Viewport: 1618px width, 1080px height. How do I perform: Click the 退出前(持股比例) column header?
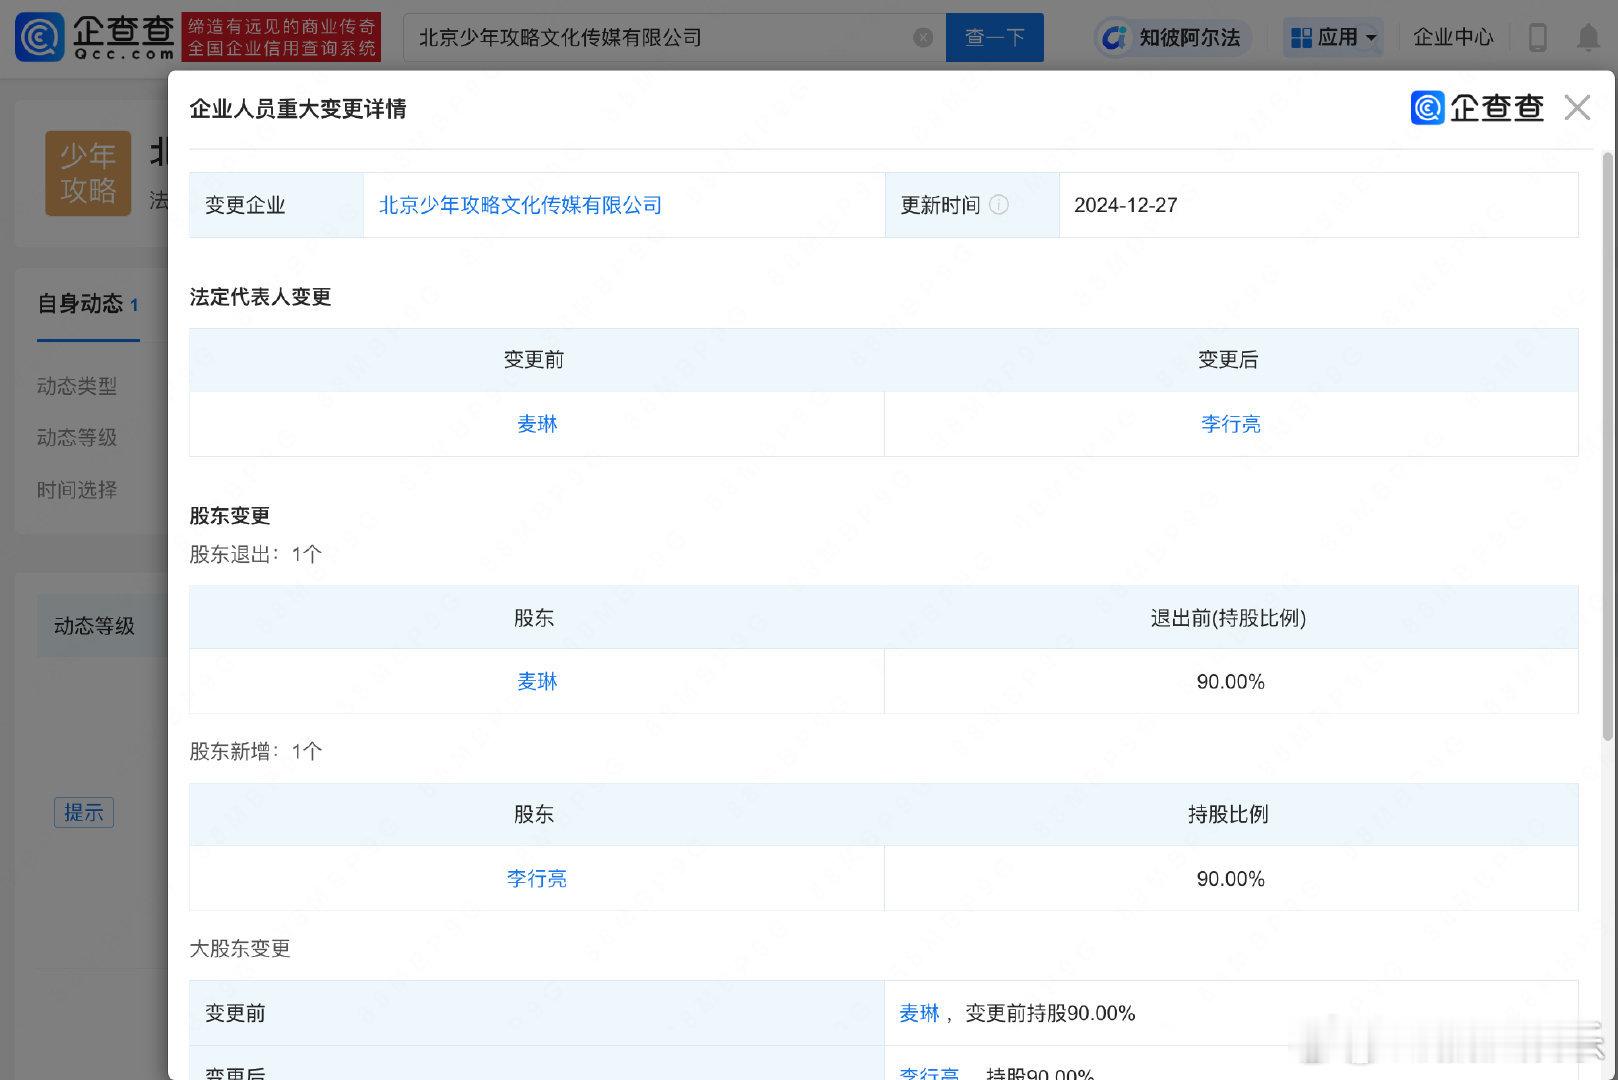(x=1228, y=618)
